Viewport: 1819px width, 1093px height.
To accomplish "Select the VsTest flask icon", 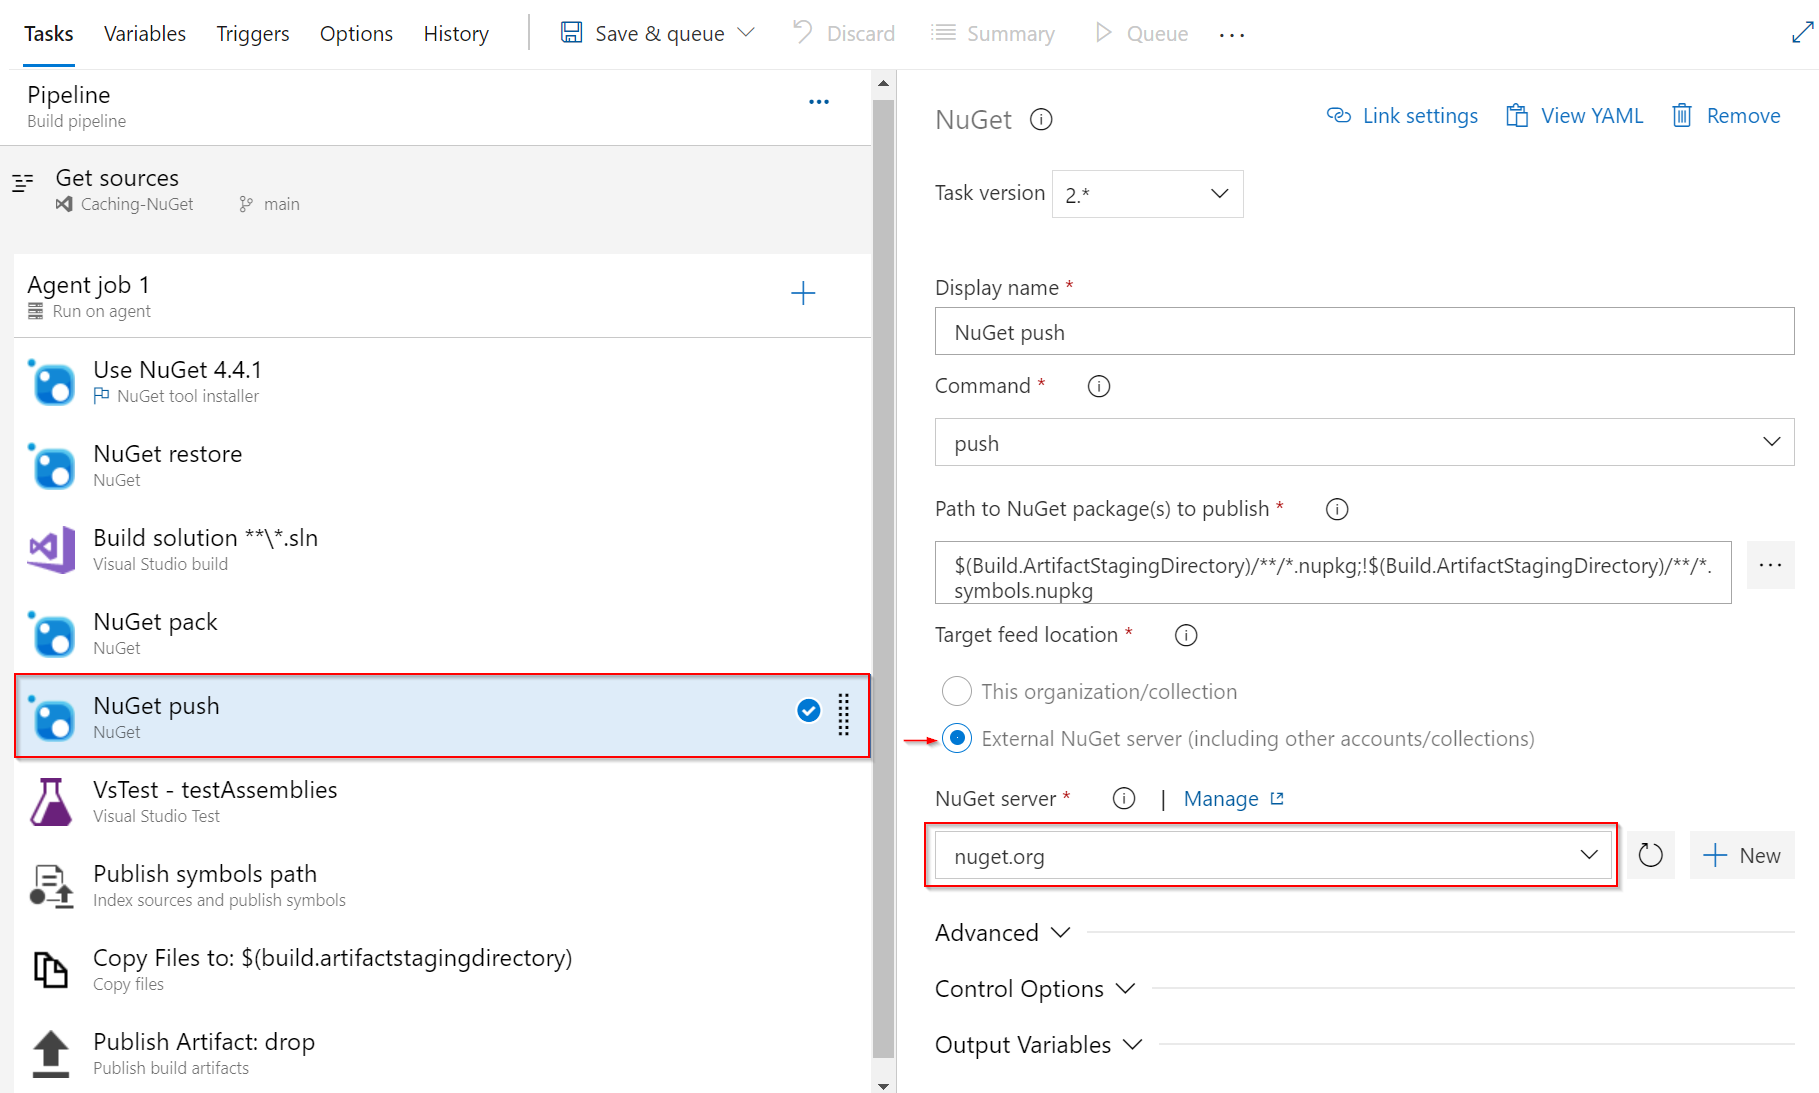I will [51, 801].
